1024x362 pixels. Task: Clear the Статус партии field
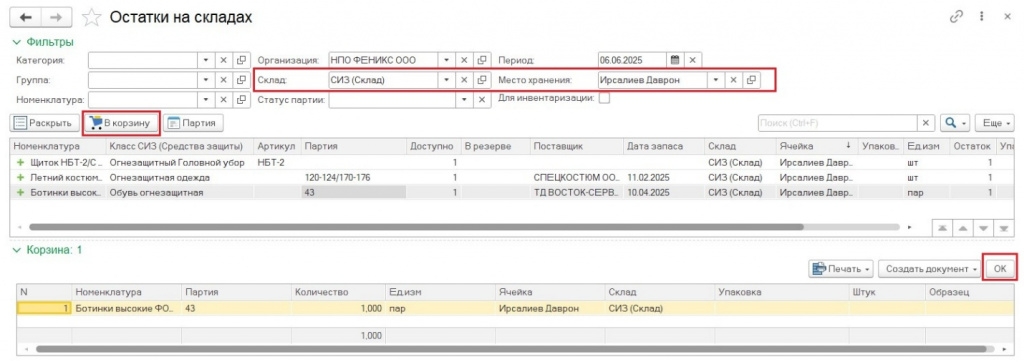click(x=482, y=100)
